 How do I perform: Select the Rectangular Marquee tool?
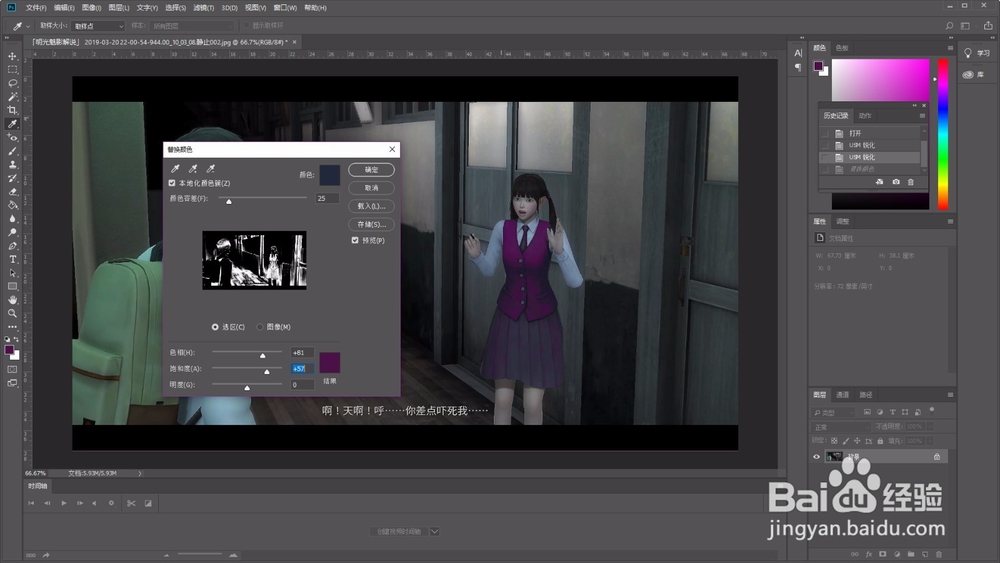12,69
